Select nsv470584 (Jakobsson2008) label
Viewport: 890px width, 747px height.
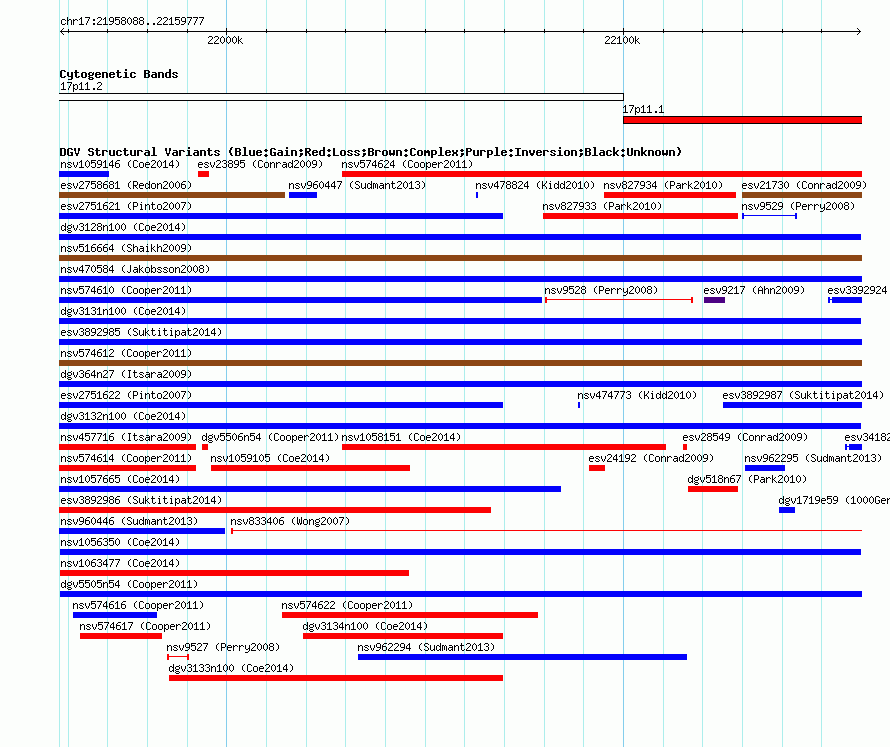tap(135, 270)
